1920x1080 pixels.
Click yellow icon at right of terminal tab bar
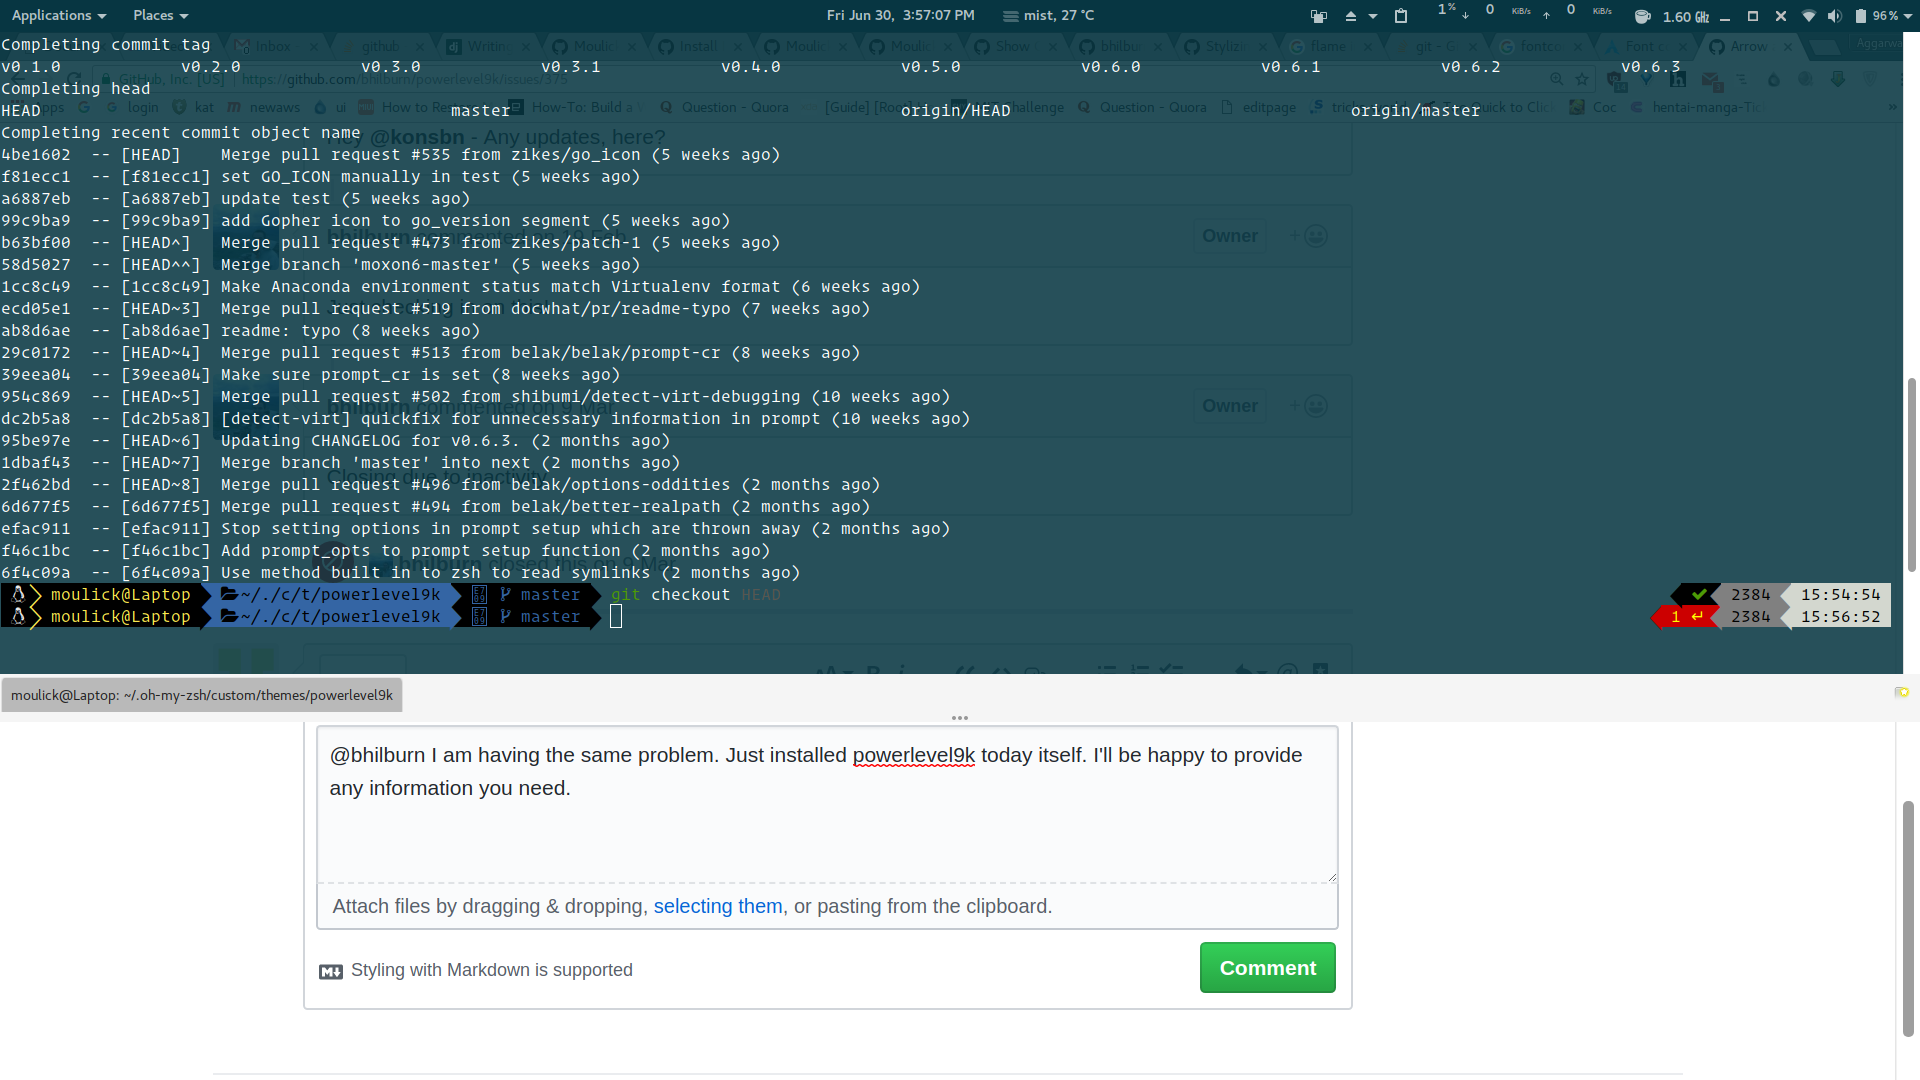(x=1901, y=692)
